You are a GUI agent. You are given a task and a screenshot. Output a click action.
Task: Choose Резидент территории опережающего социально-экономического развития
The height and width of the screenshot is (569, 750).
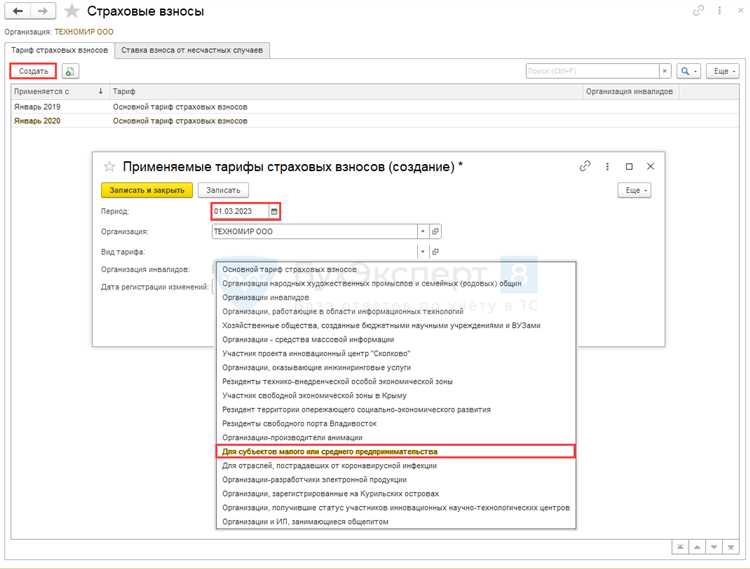[396, 410]
